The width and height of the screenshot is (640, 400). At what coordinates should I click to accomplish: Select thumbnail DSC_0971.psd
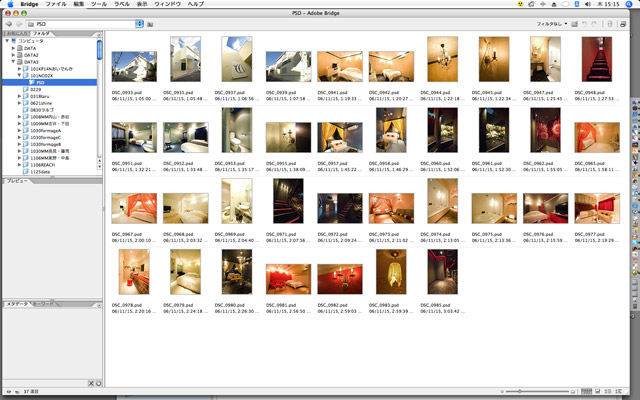click(288, 201)
